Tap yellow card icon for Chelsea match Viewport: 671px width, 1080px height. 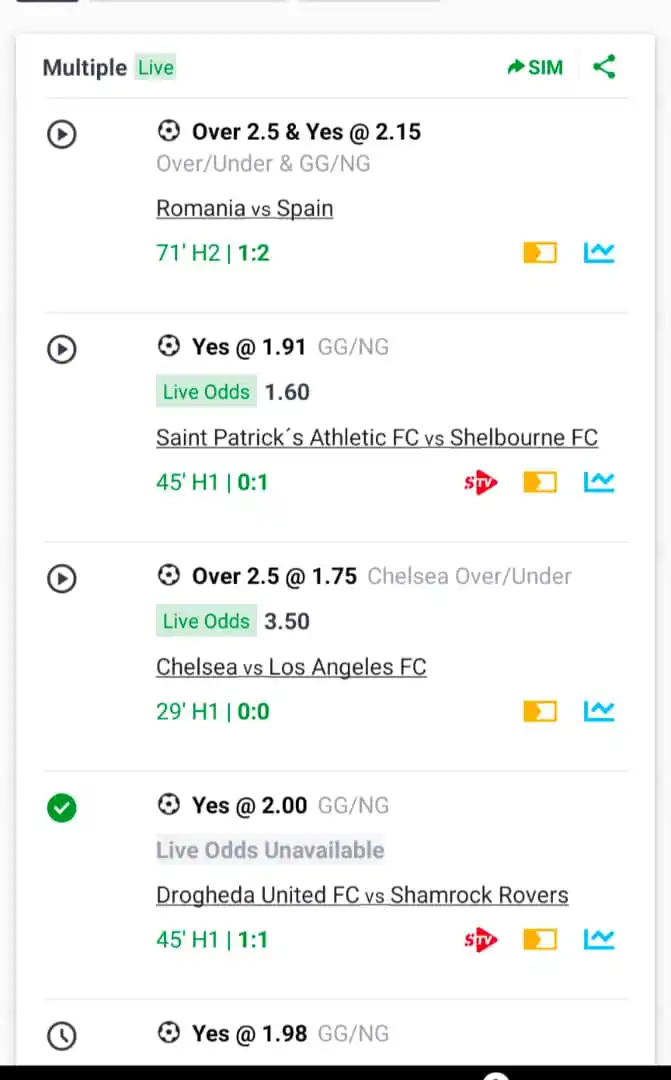click(x=539, y=712)
